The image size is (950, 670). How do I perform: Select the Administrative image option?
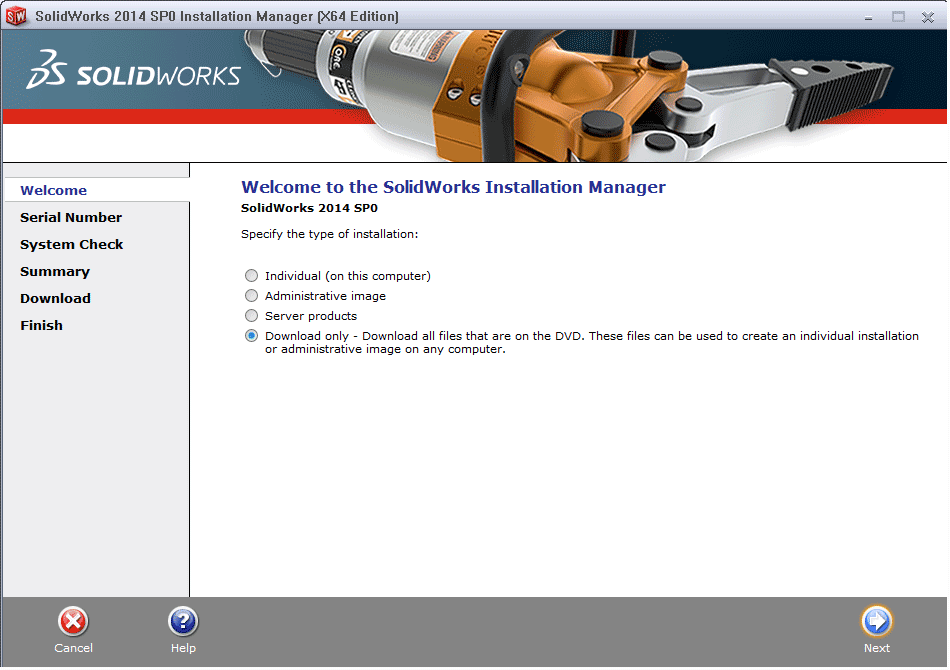pyautogui.click(x=251, y=295)
